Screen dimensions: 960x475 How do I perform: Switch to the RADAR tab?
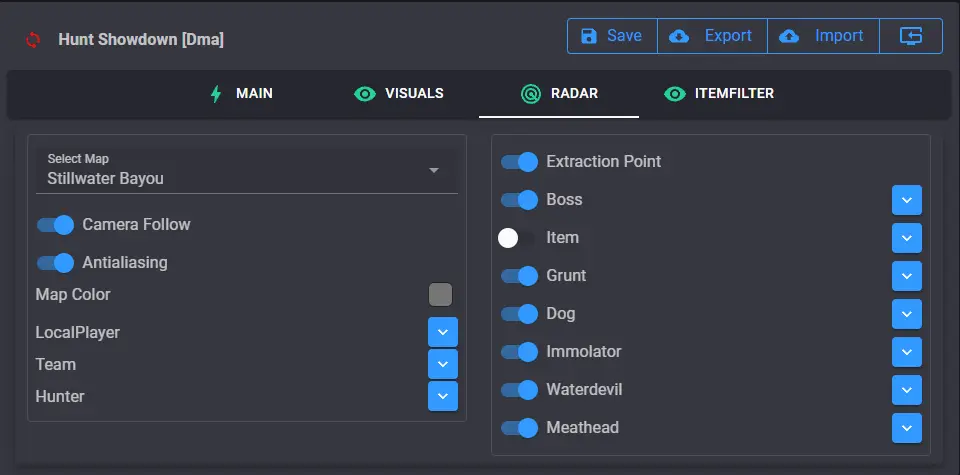pos(559,94)
